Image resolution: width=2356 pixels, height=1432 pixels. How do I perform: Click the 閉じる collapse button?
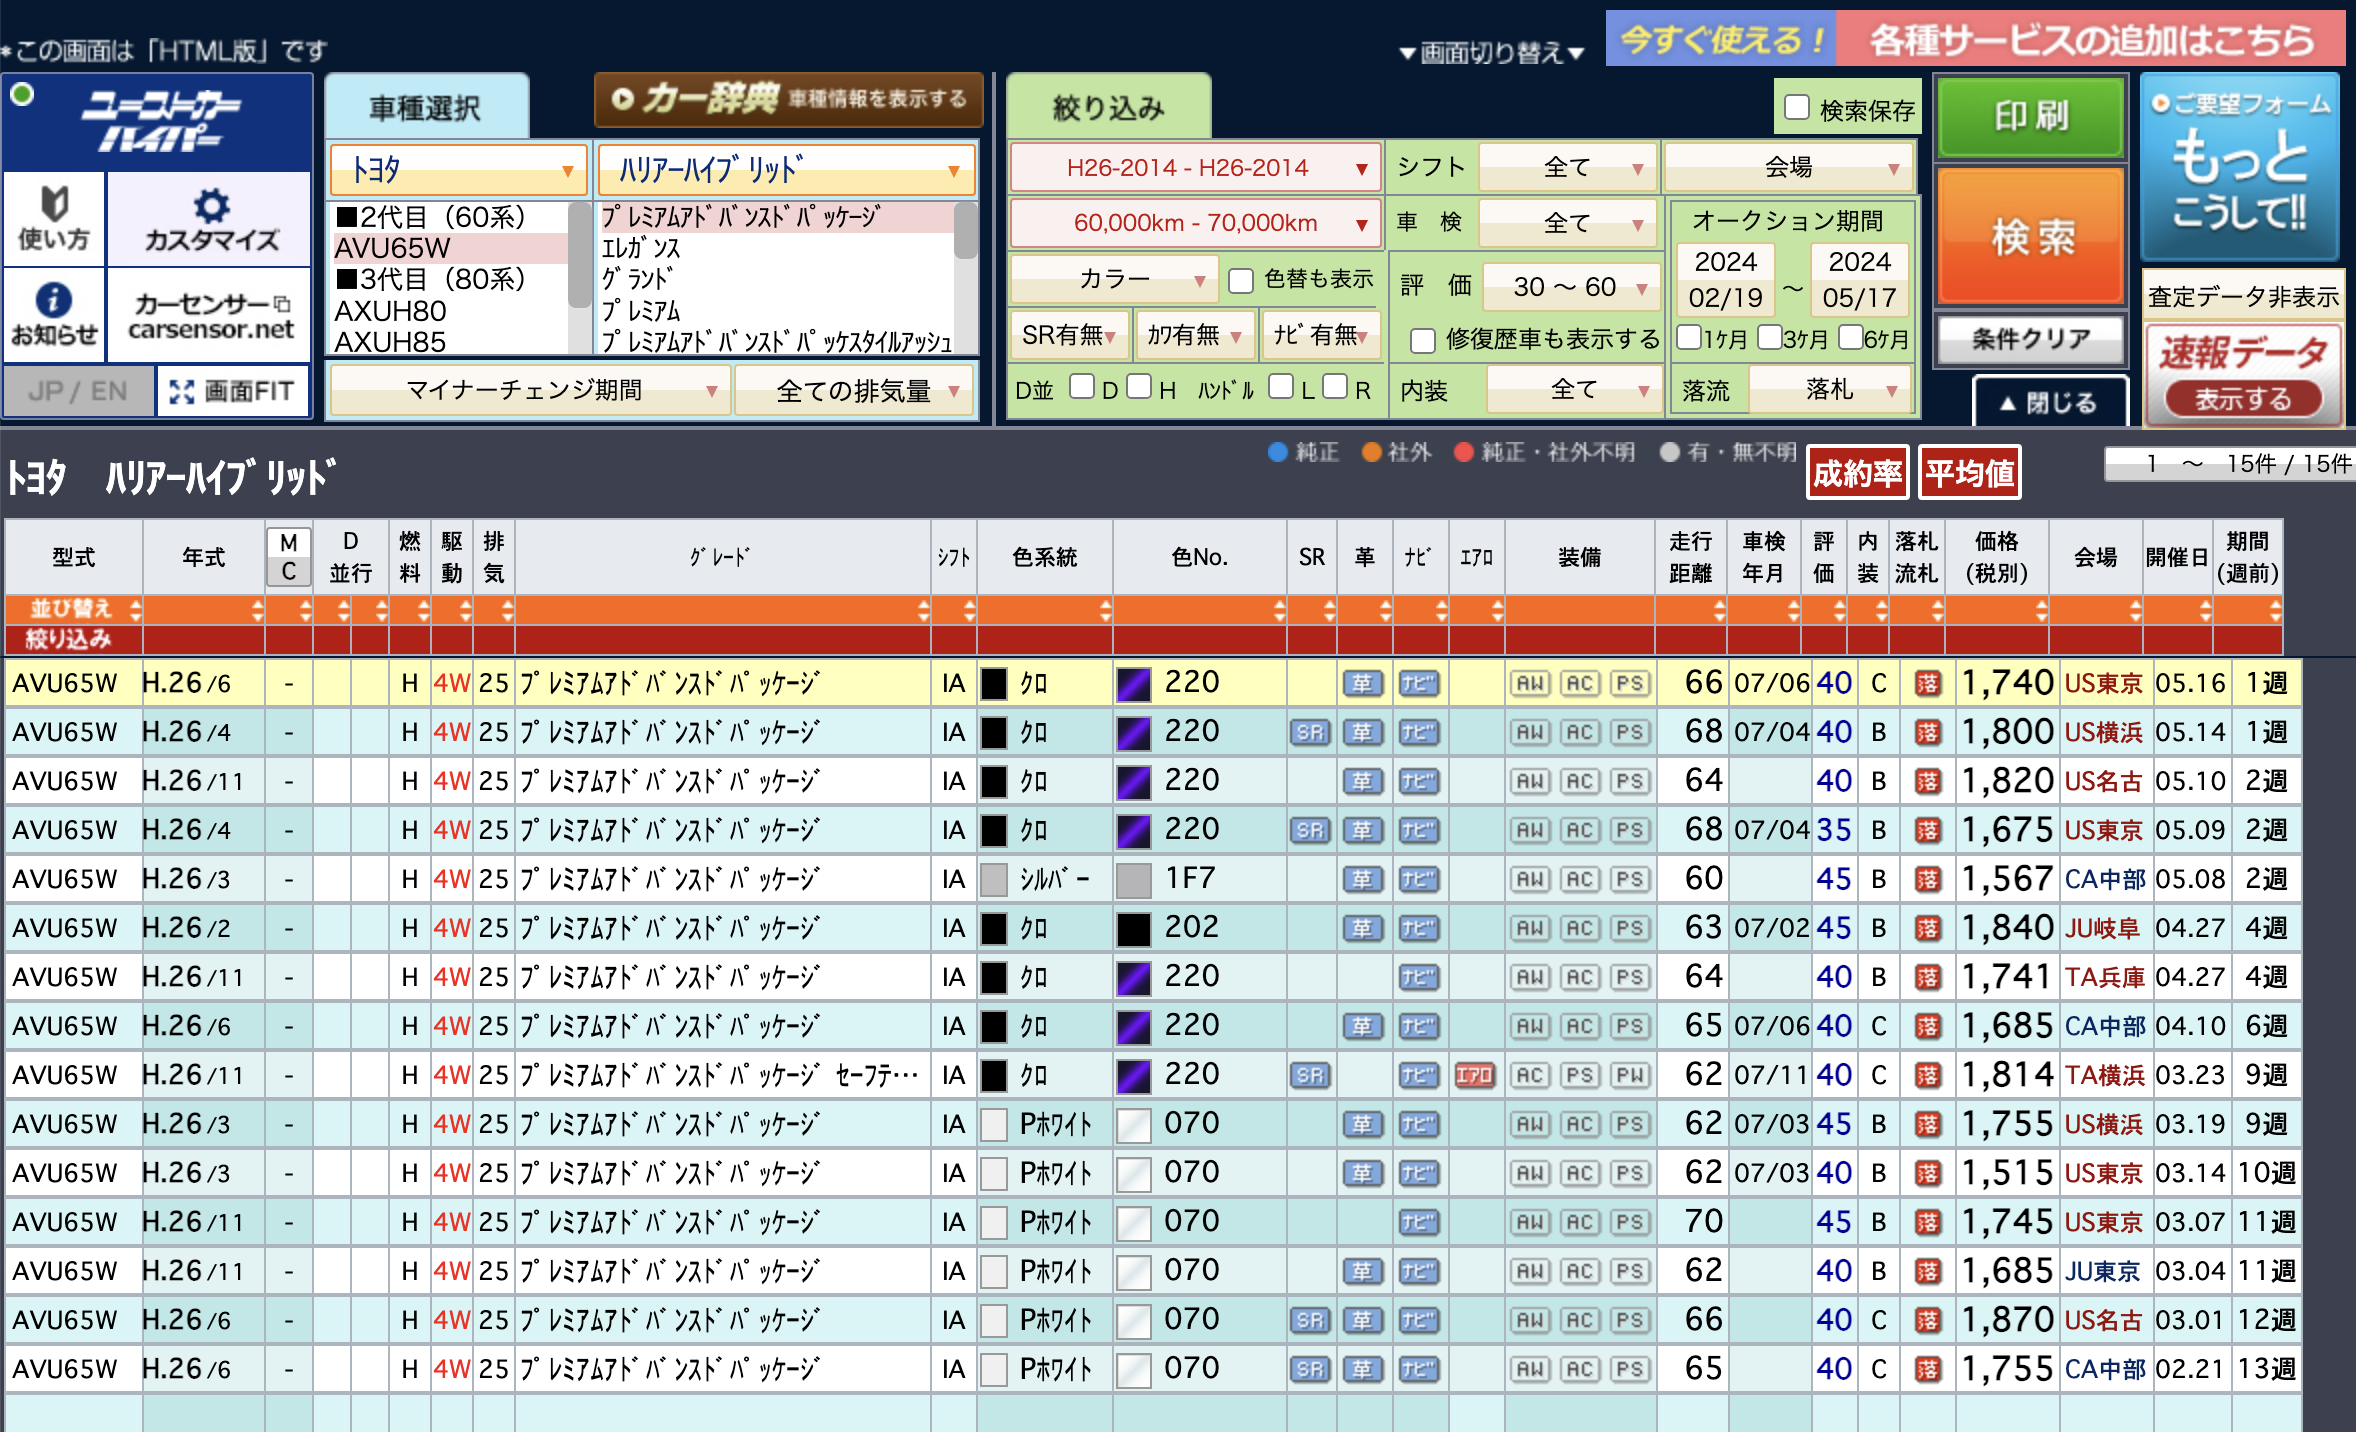click(x=2050, y=403)
